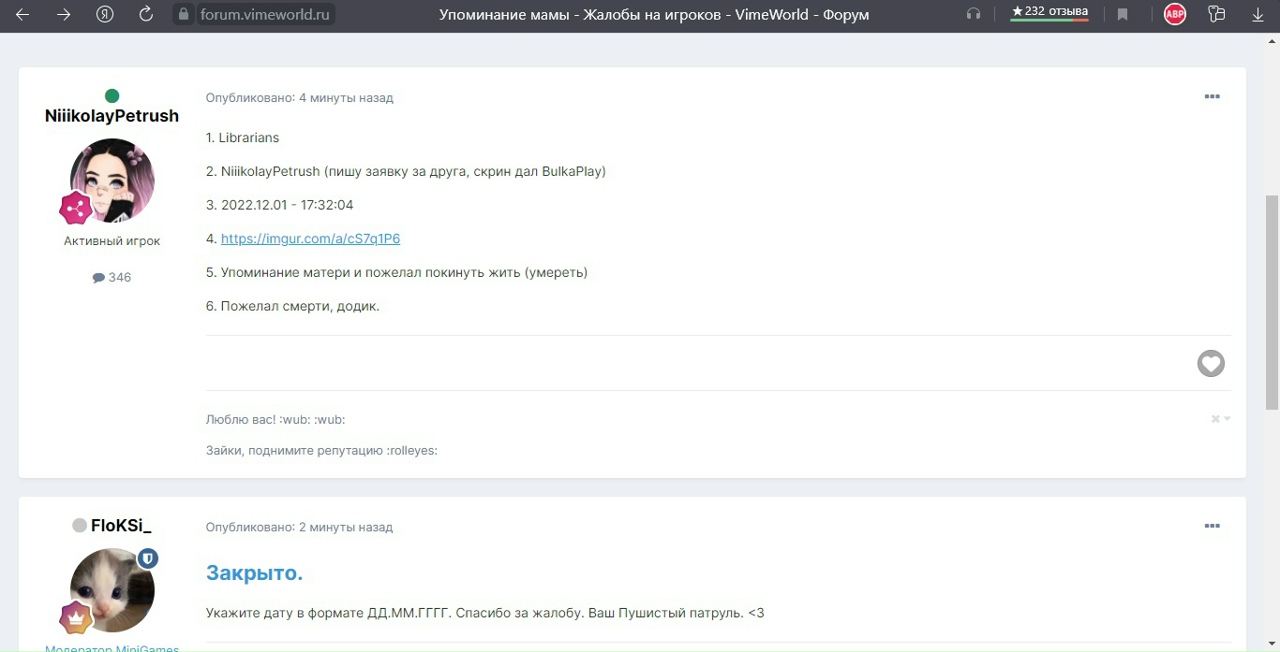Collapse the signature via the x arrow
Image resolution: width=1280 pixels, height=652 pixels.
tap(1220, 419)
